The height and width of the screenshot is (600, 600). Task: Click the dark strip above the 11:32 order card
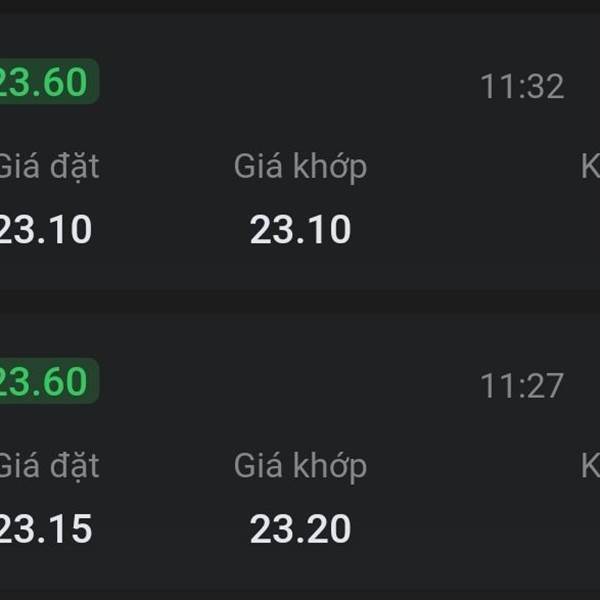click(300, 6)
